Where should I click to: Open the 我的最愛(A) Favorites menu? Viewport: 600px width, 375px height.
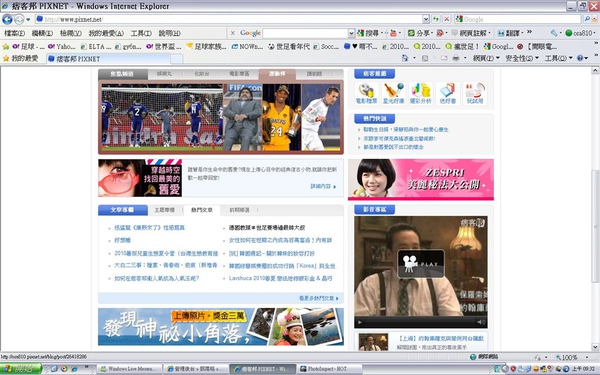(x=106, y=33)
